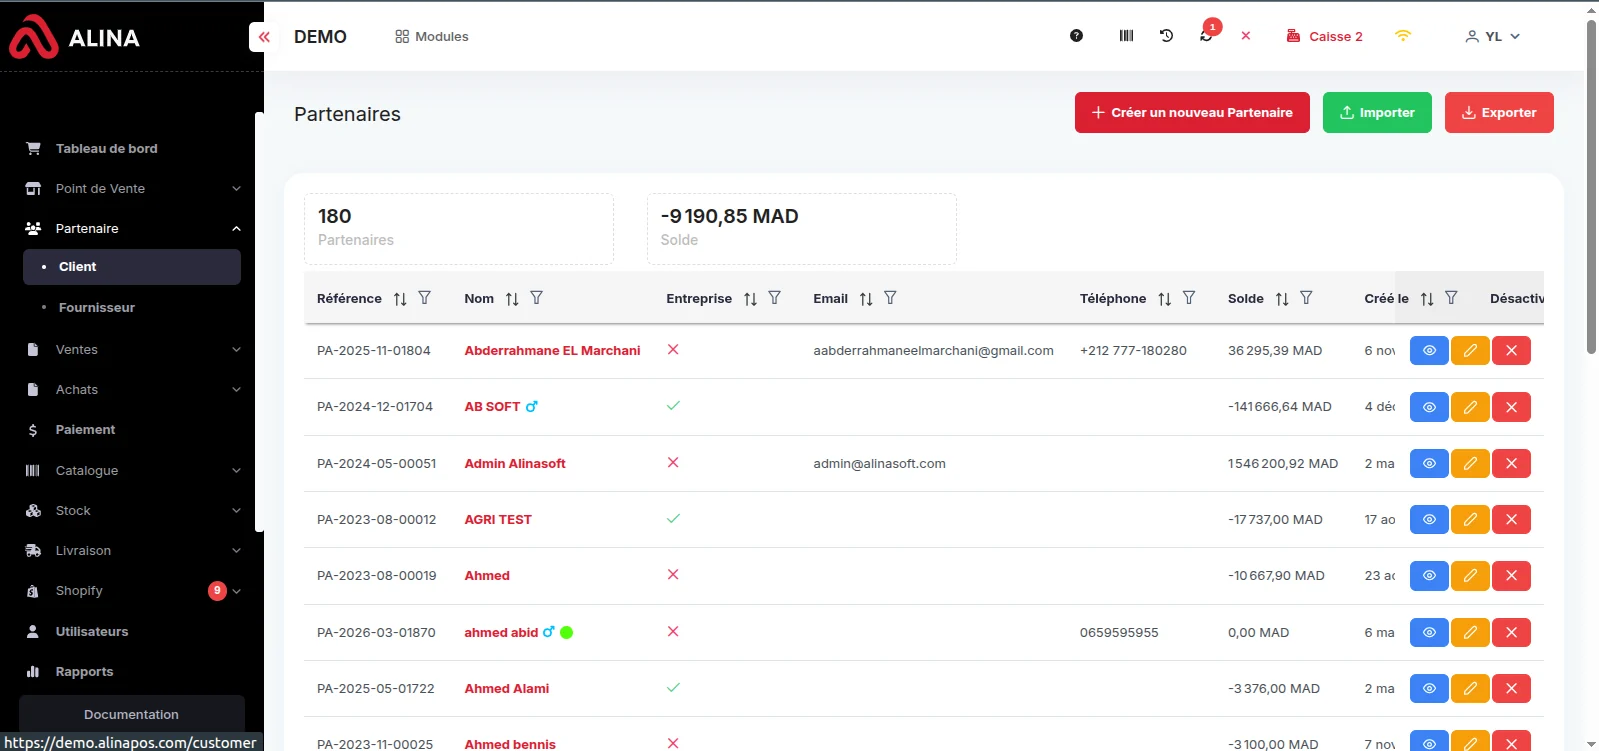Edit the Admin Alinasoft partner
The image size is (1599, 751).
point(1470,464)
